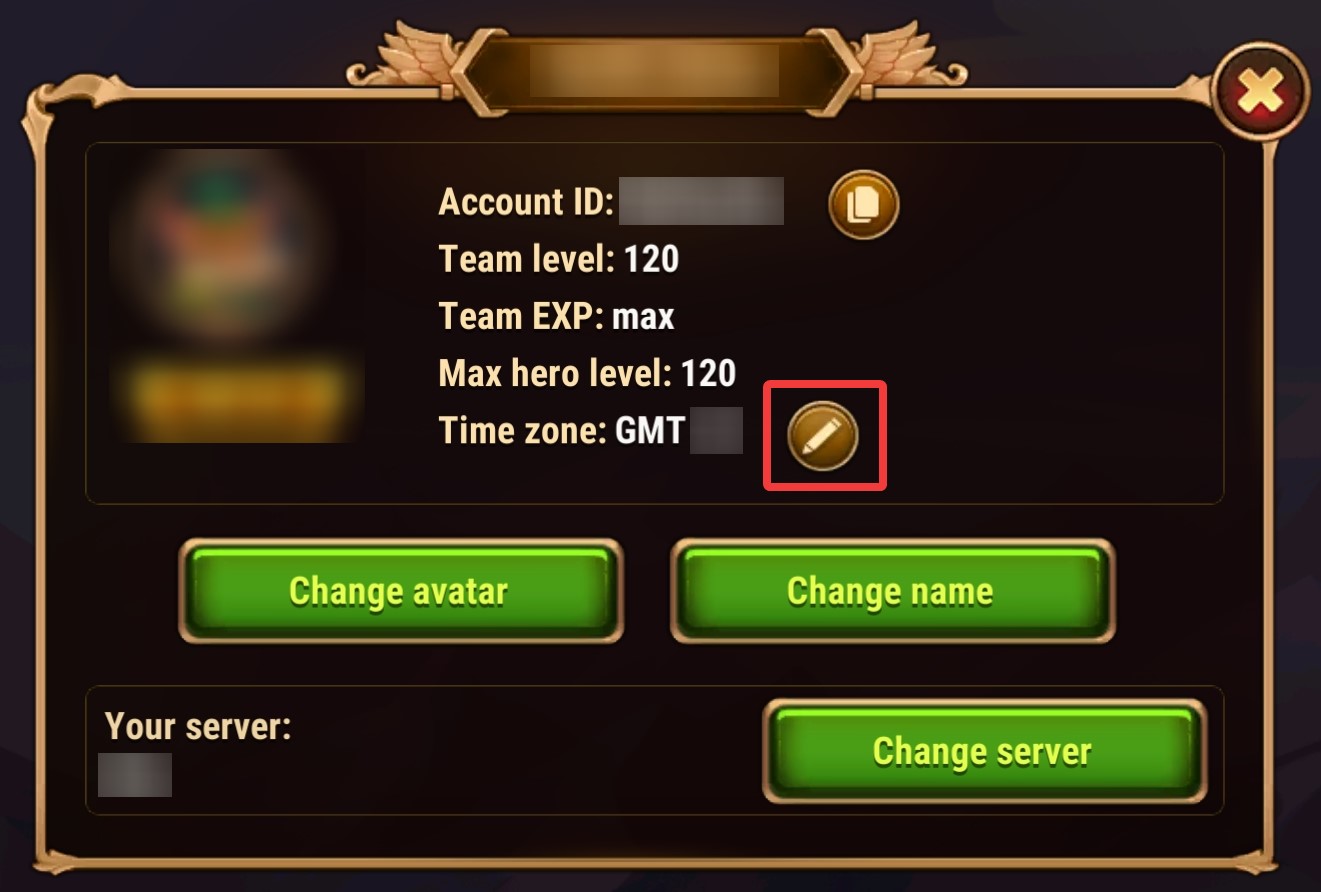Click the Max hero level 120 text
The width and height of the screenshot is (1321, 892).
coord(587,374)
